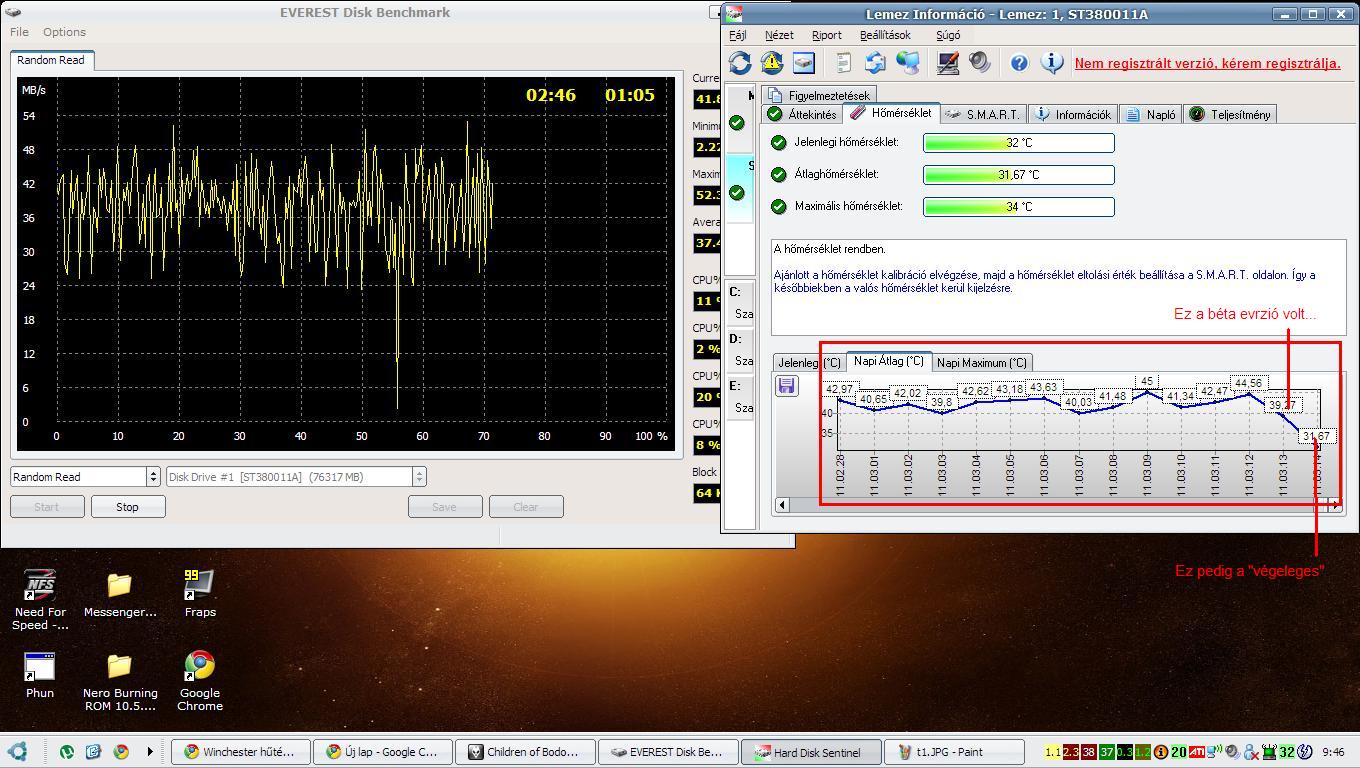Image resolution: width=1360 pixels, height=768 pixels.
Task: Click the report document toolbar icon
Action: coord(843,63)
